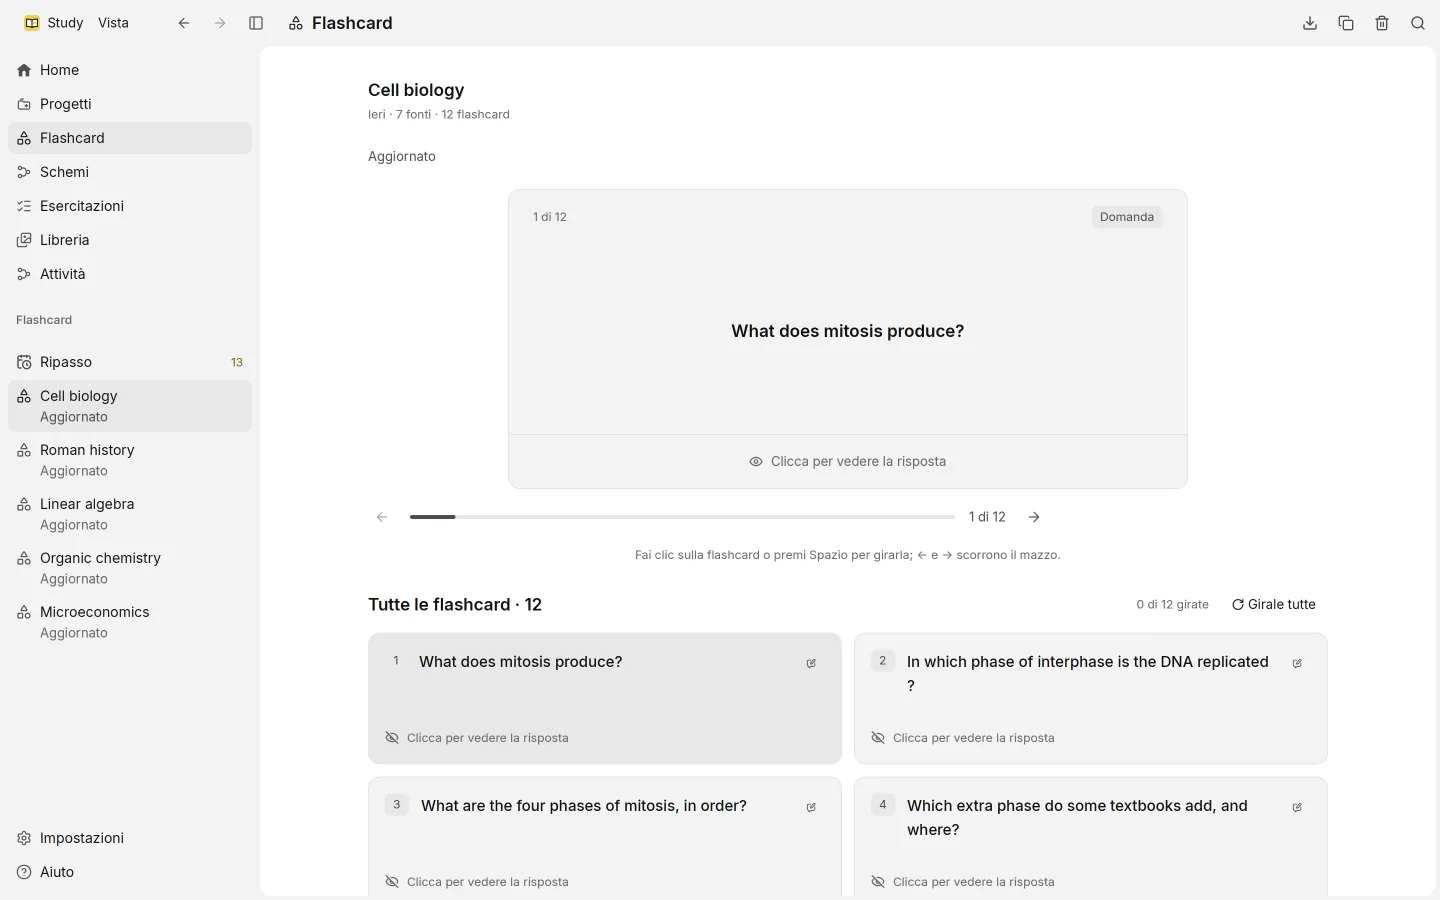Open Aiuto help
Screen dimensions: 1440x900
[x=130, y=872]
